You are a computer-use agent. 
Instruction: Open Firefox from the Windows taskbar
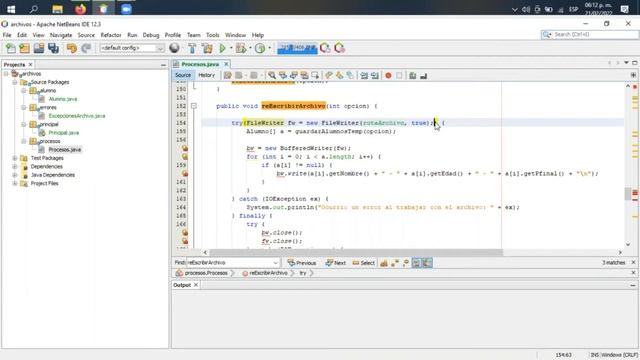[80, 9]
